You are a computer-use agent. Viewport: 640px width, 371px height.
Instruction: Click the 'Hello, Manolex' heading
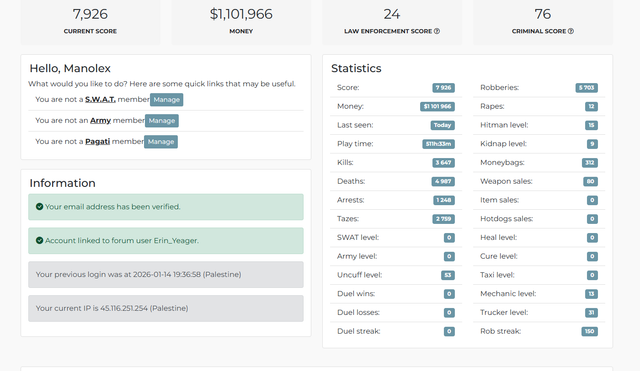[x=70, y=68]
